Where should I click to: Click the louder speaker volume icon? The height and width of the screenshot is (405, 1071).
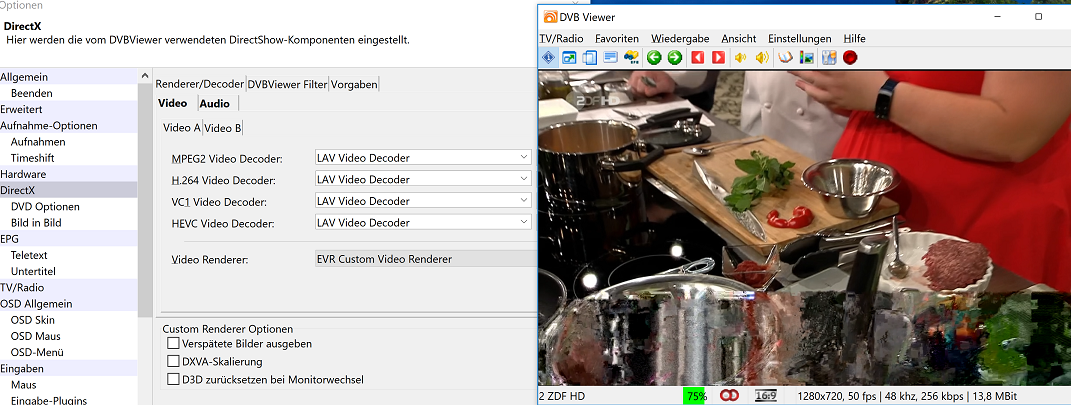[762, 58]
